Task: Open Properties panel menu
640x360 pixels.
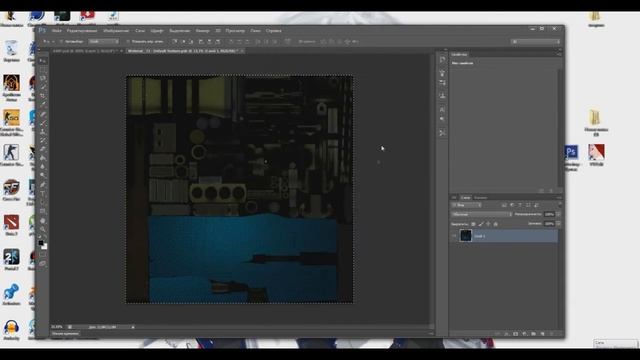Action: point(559,54)
